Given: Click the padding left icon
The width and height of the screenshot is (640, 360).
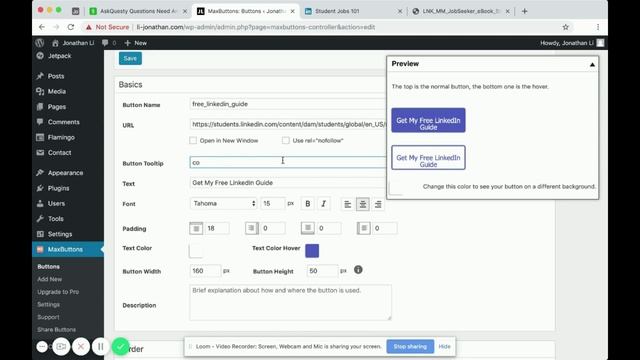Looking at the screenshot, I should coord(363,228).
